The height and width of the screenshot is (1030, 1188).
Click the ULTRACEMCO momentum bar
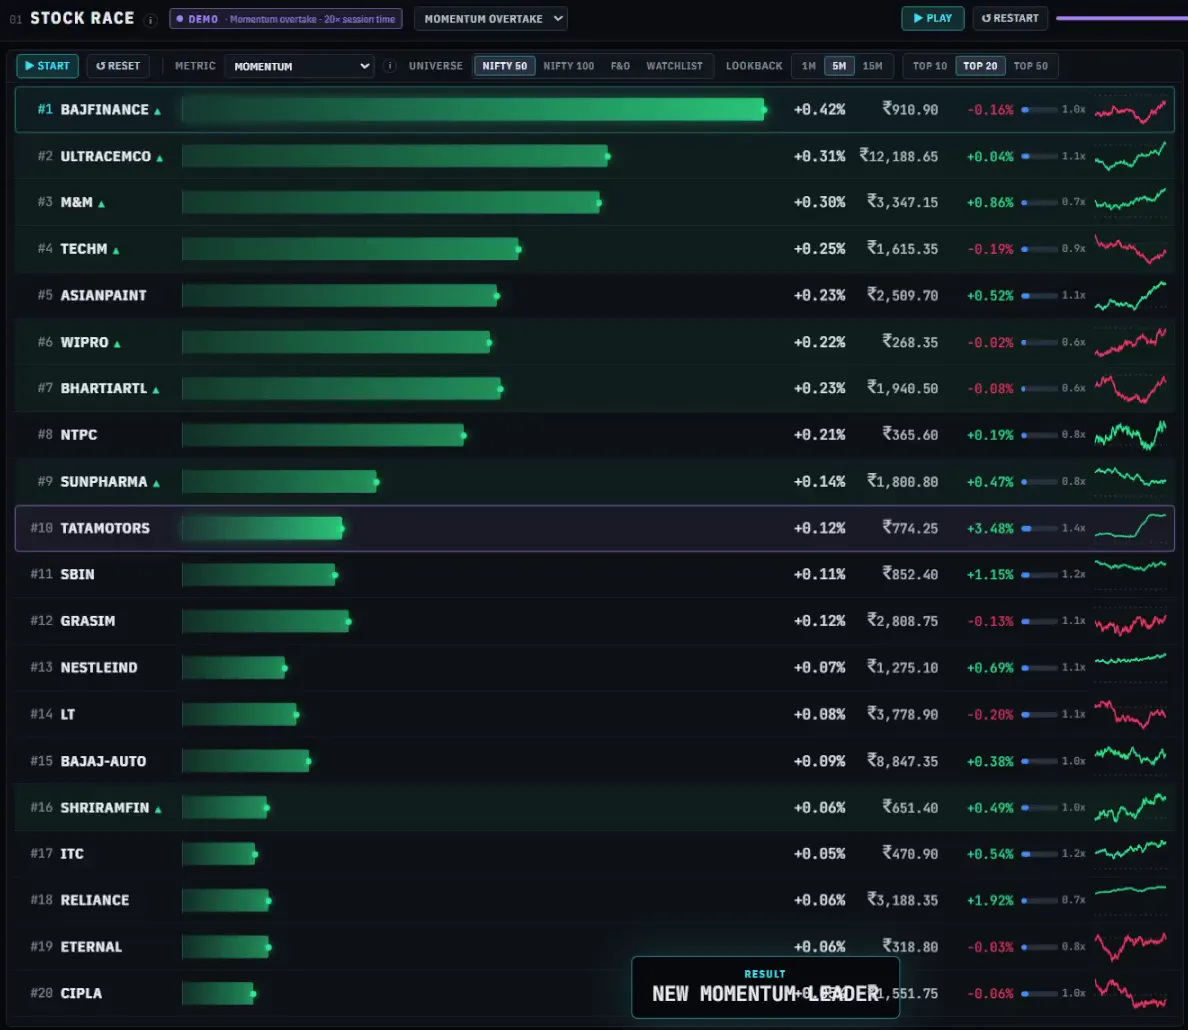click(x=395, y=156)
